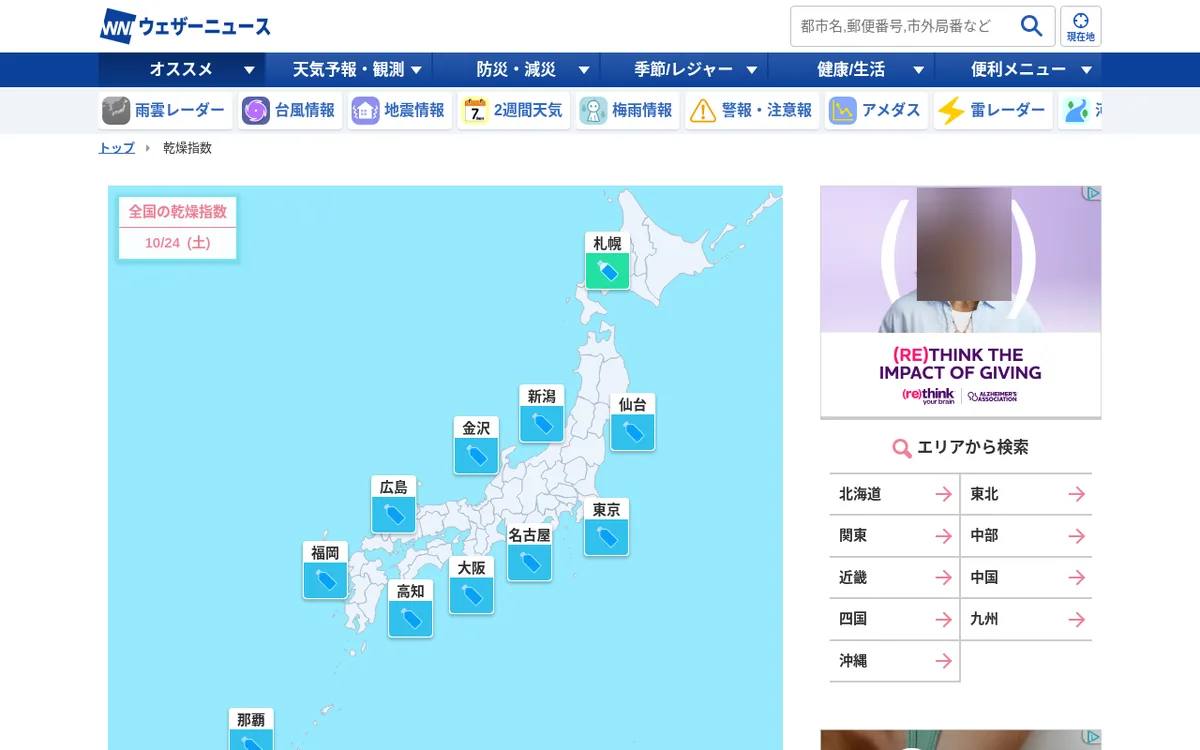Open 沖縄 area link
Viewport: 1200px width, 750px height.
[x=895, y=662]
